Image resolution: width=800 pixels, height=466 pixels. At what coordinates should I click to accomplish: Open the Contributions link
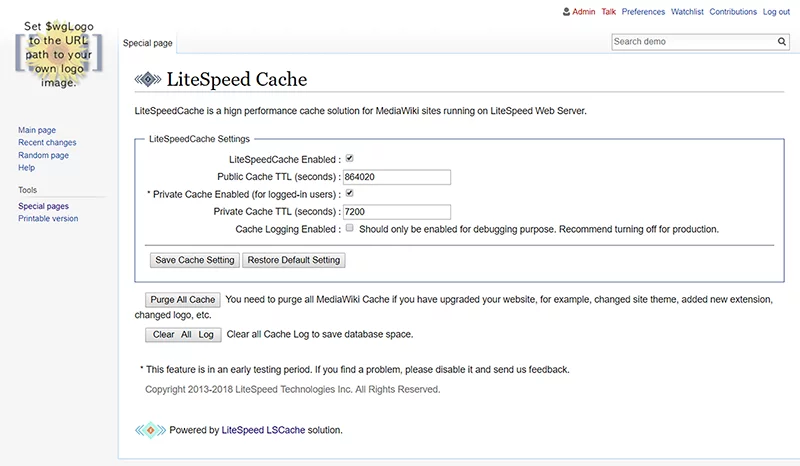point(733,12)
